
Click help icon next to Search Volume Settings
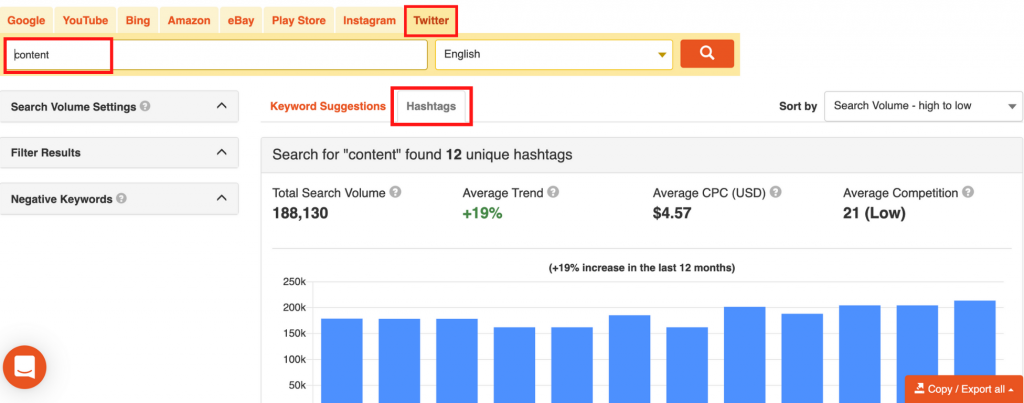(145, 106)
